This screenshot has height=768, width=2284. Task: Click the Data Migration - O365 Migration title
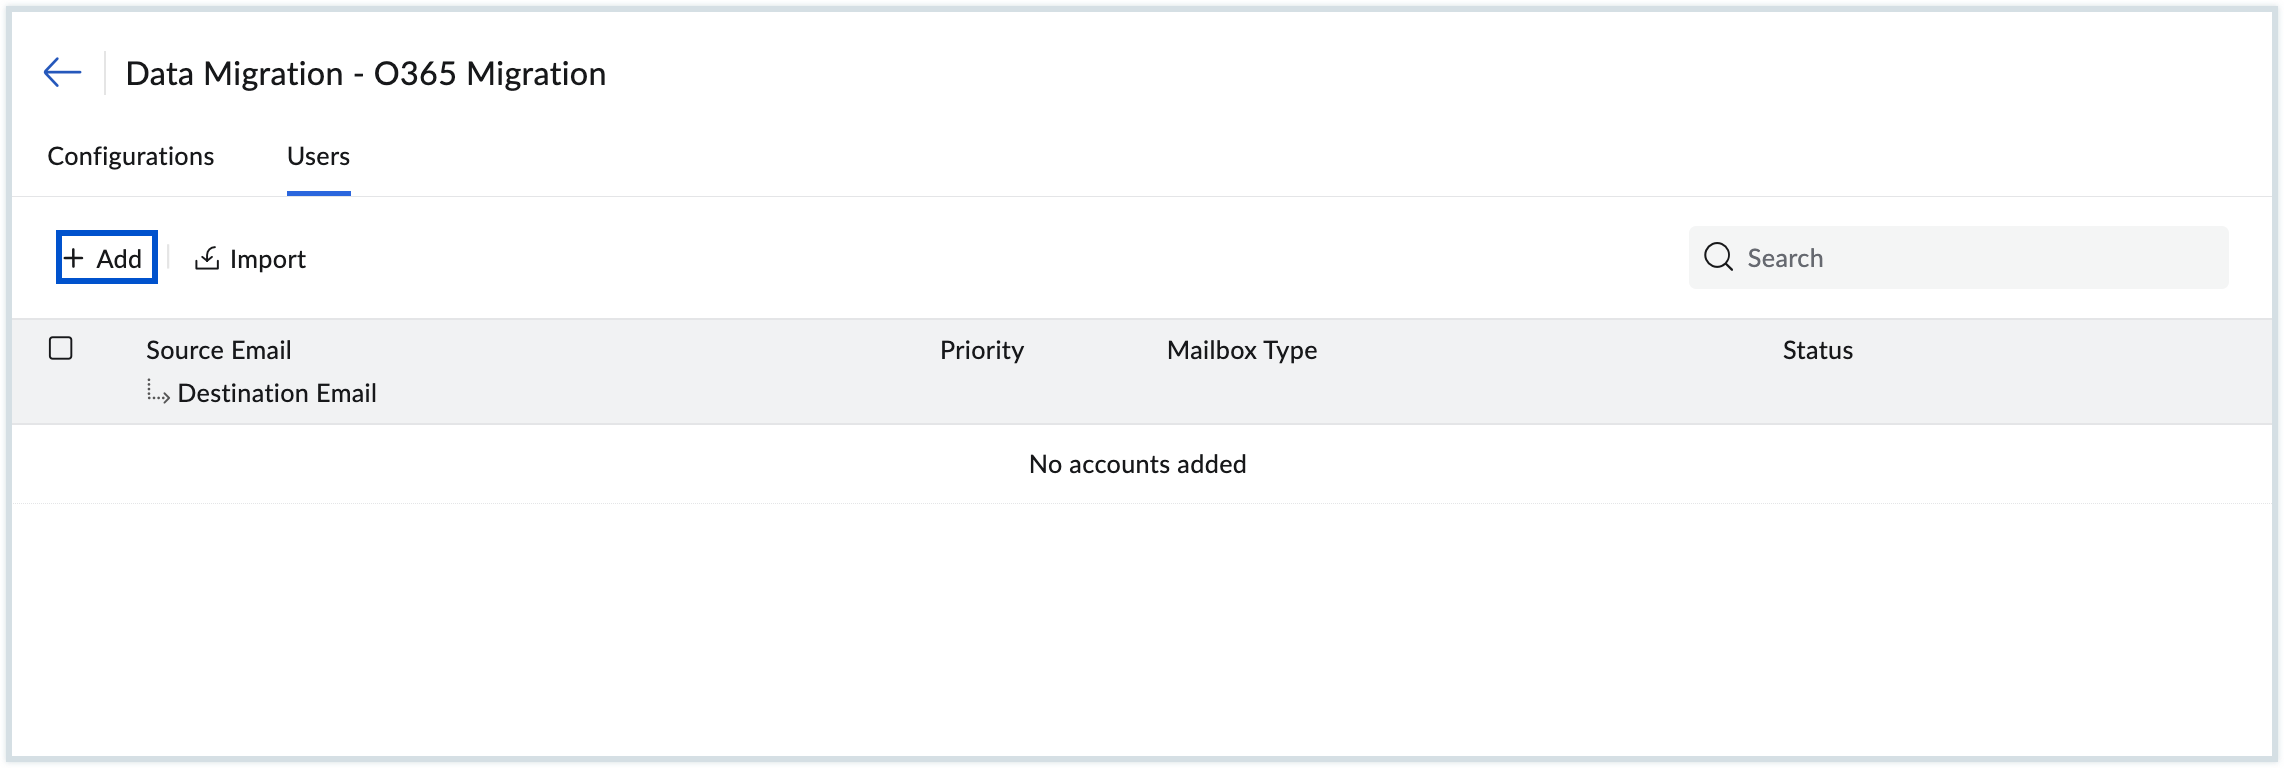click(366, 74)
